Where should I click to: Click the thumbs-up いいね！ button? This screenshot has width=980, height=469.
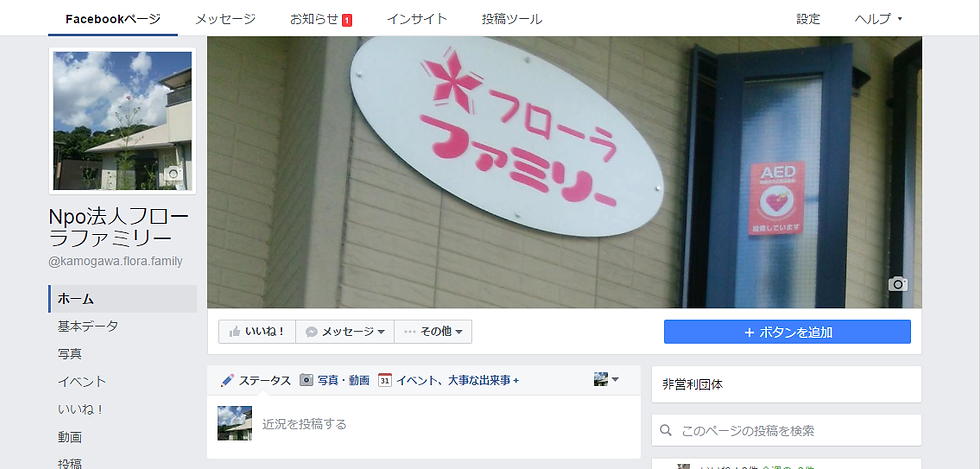pyautogui.click(x=257, y=331)
